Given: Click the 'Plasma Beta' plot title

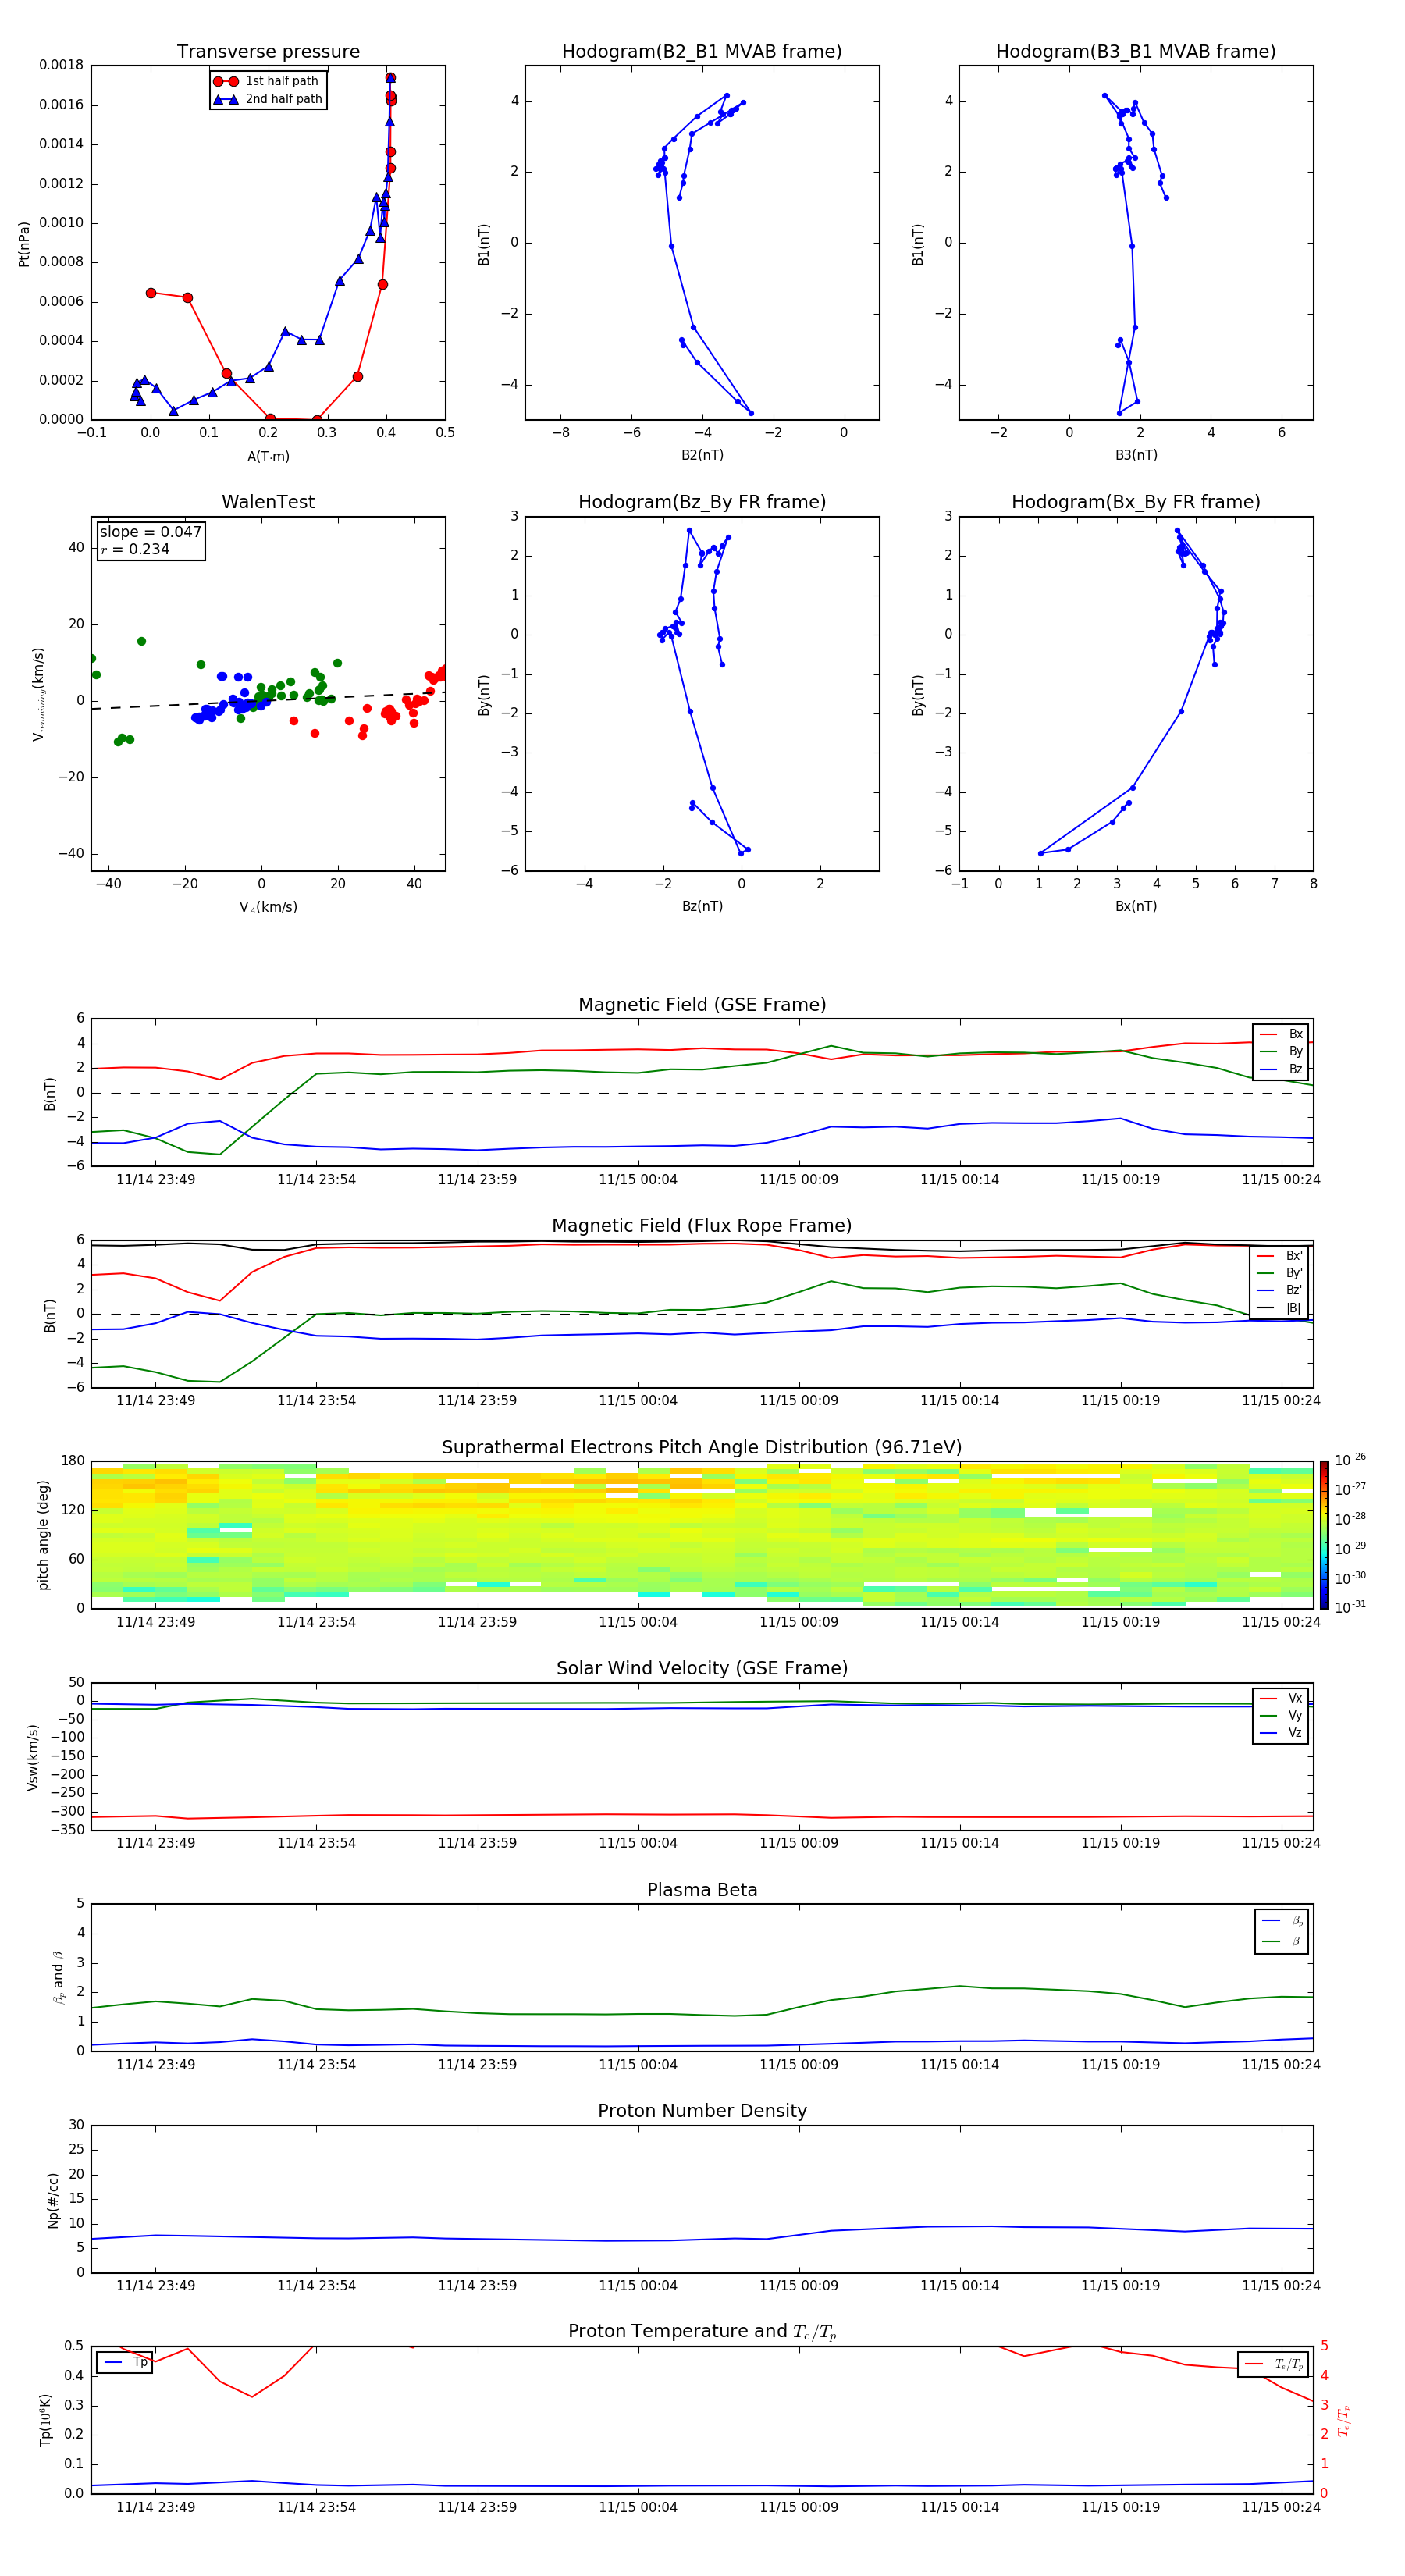Looking at the screenshot, I should (702, 1890).
